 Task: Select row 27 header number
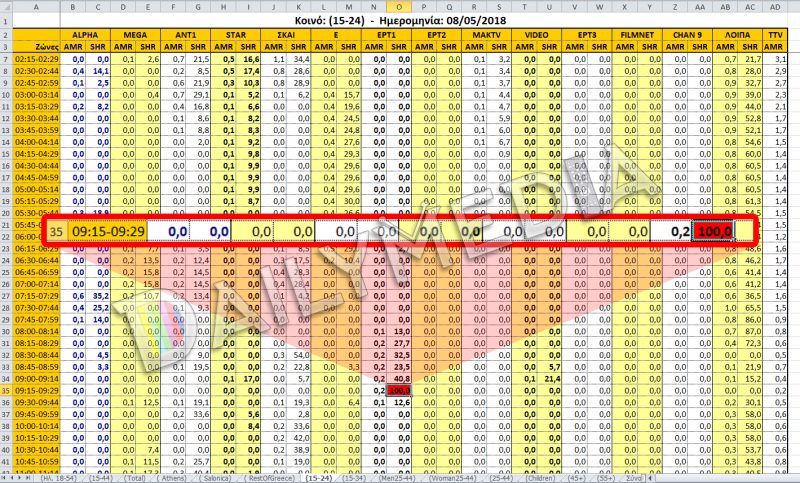(x=6, y=296)
